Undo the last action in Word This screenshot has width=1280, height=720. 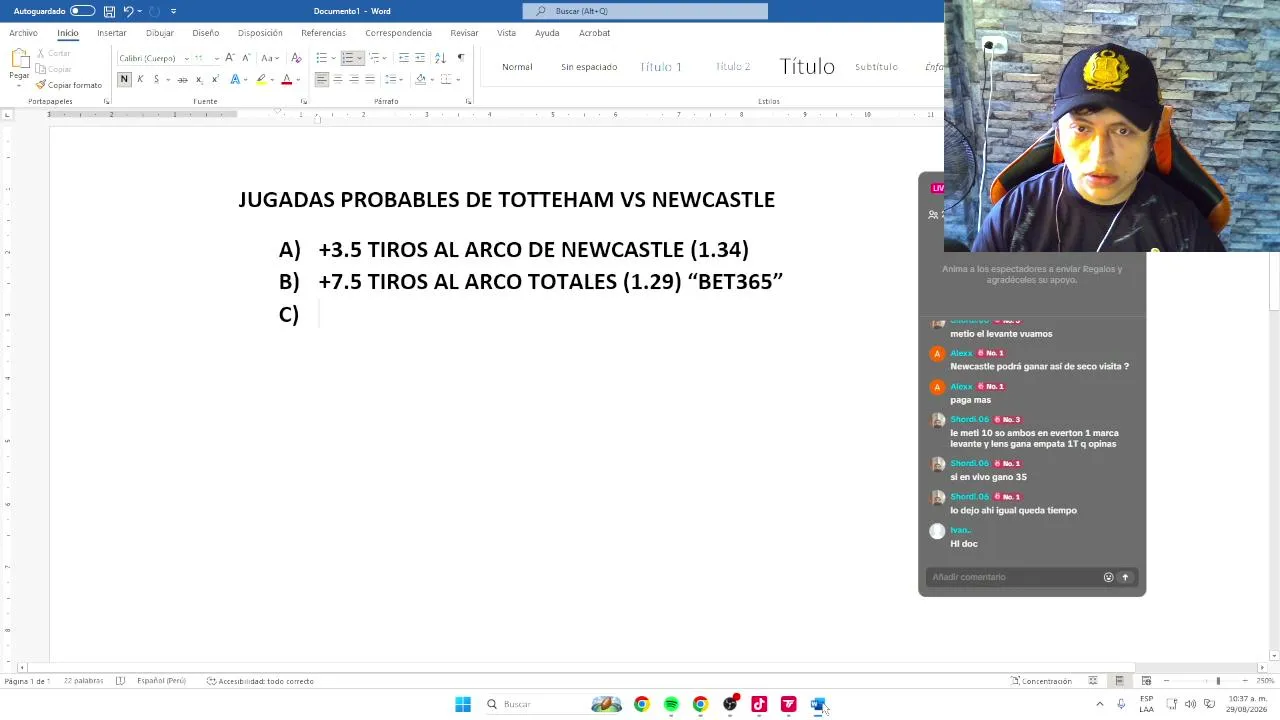(128, 11)
